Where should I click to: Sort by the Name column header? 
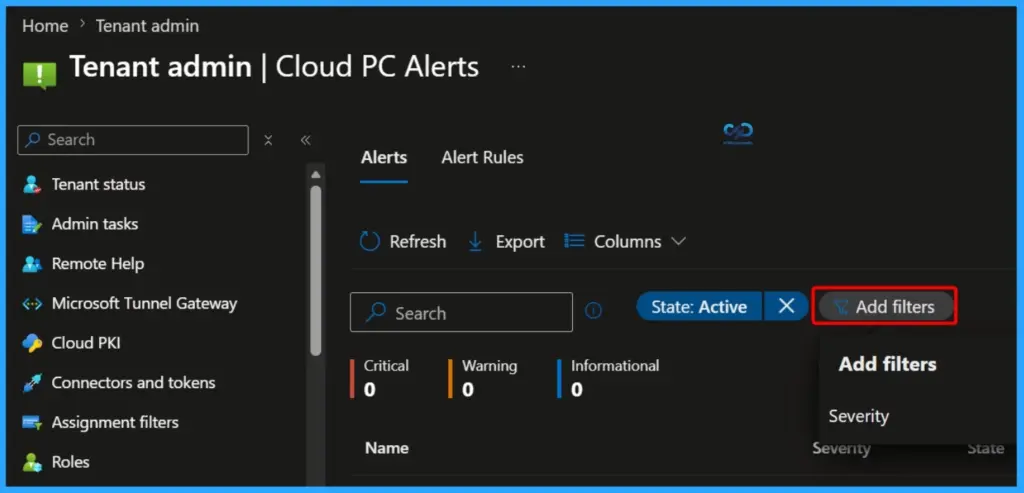(x=387, y=448)
